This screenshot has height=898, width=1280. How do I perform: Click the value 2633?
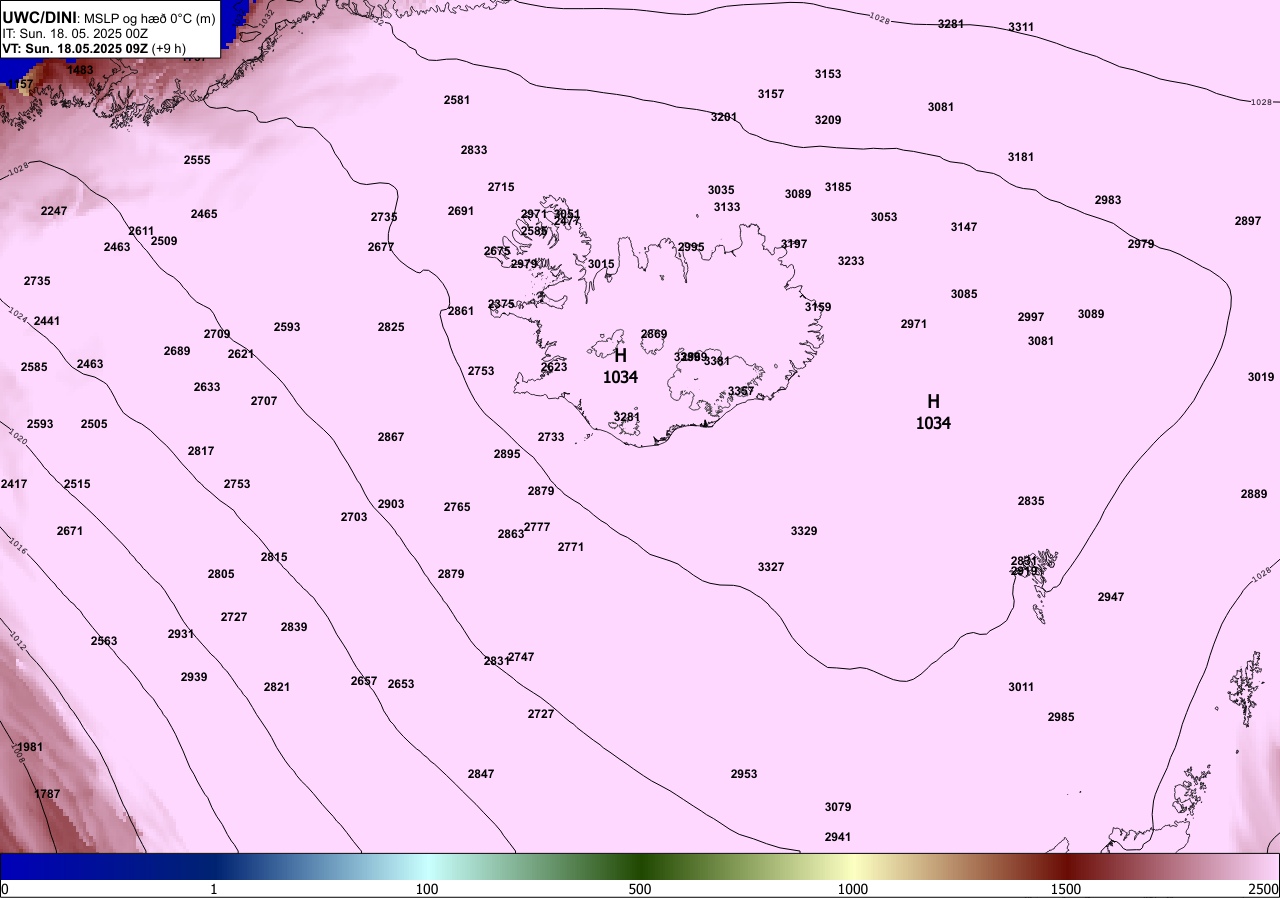[x=207, y=387]
